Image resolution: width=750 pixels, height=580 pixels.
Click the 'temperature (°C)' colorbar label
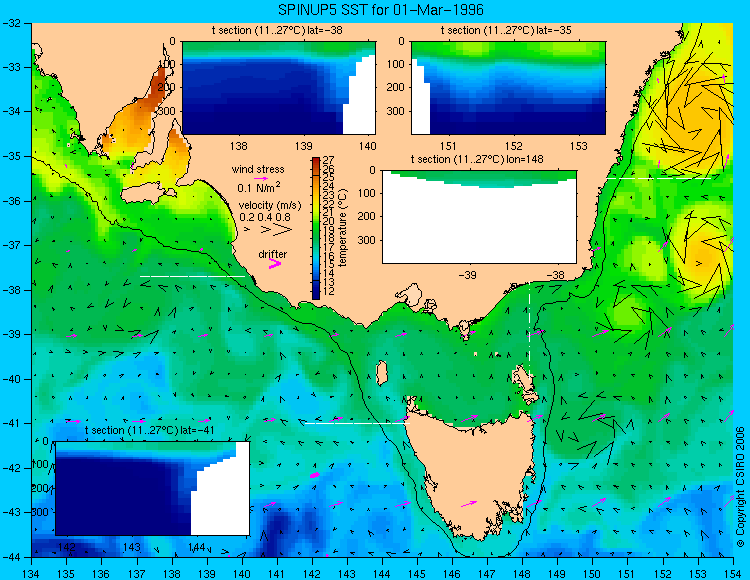click(x=342, y=227)
